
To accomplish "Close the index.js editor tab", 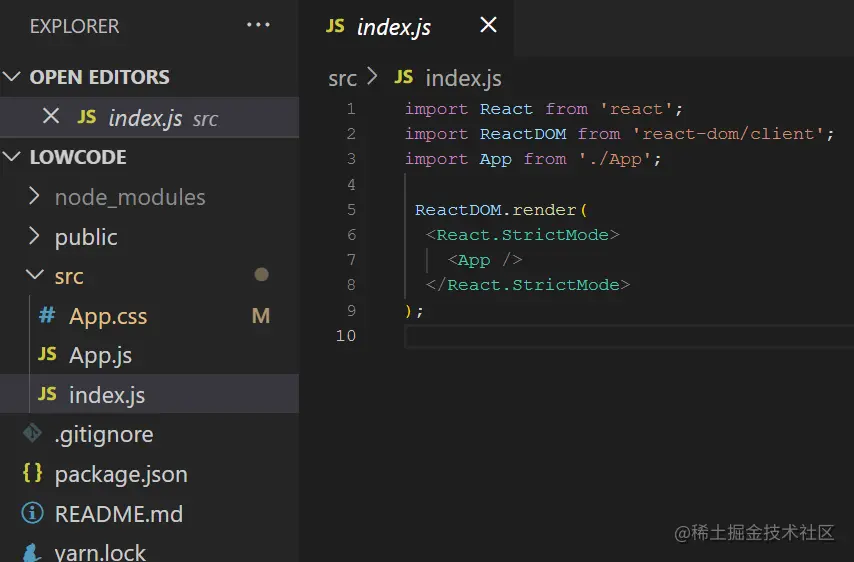I will (488, 25).
